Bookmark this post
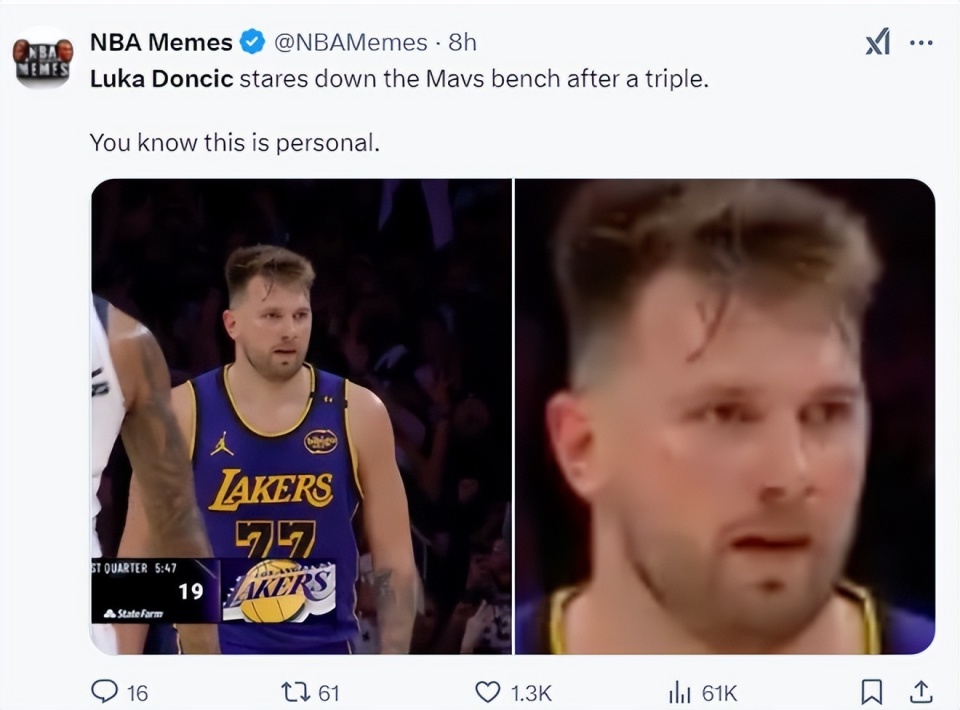The height and width of the screenshot is (710, 960). point(872,691)
